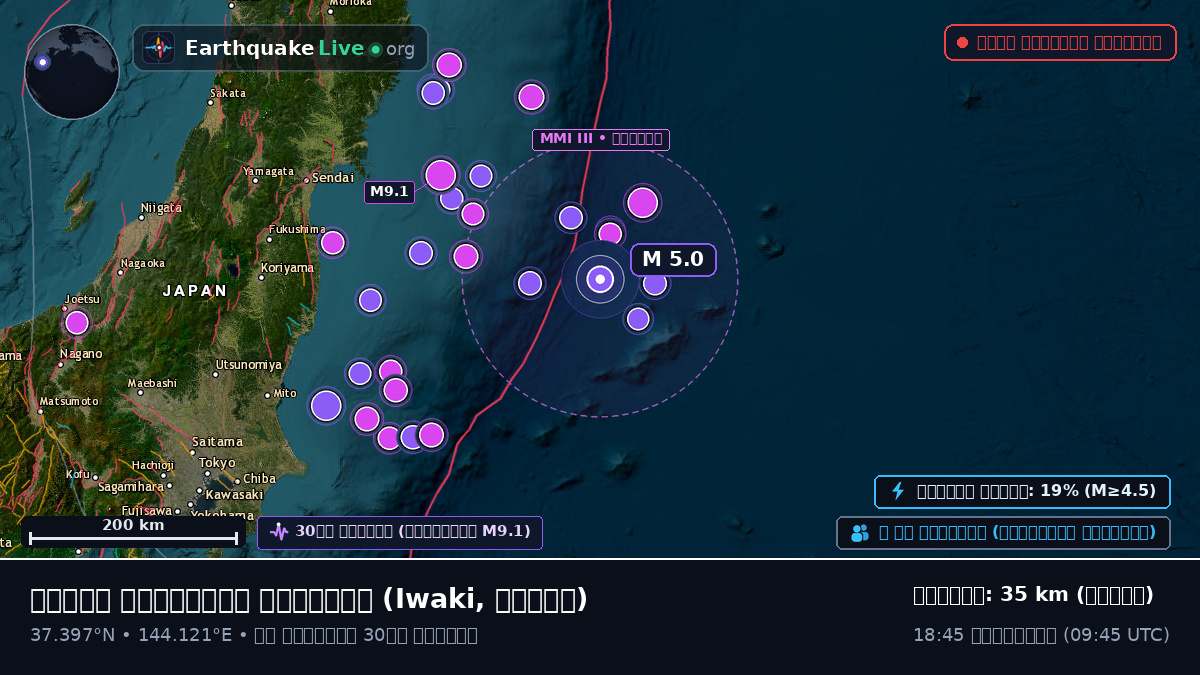This screenshot has height=675, width=1200.
Task: Click the green live status dot before "org"
Action: point(375,49)
